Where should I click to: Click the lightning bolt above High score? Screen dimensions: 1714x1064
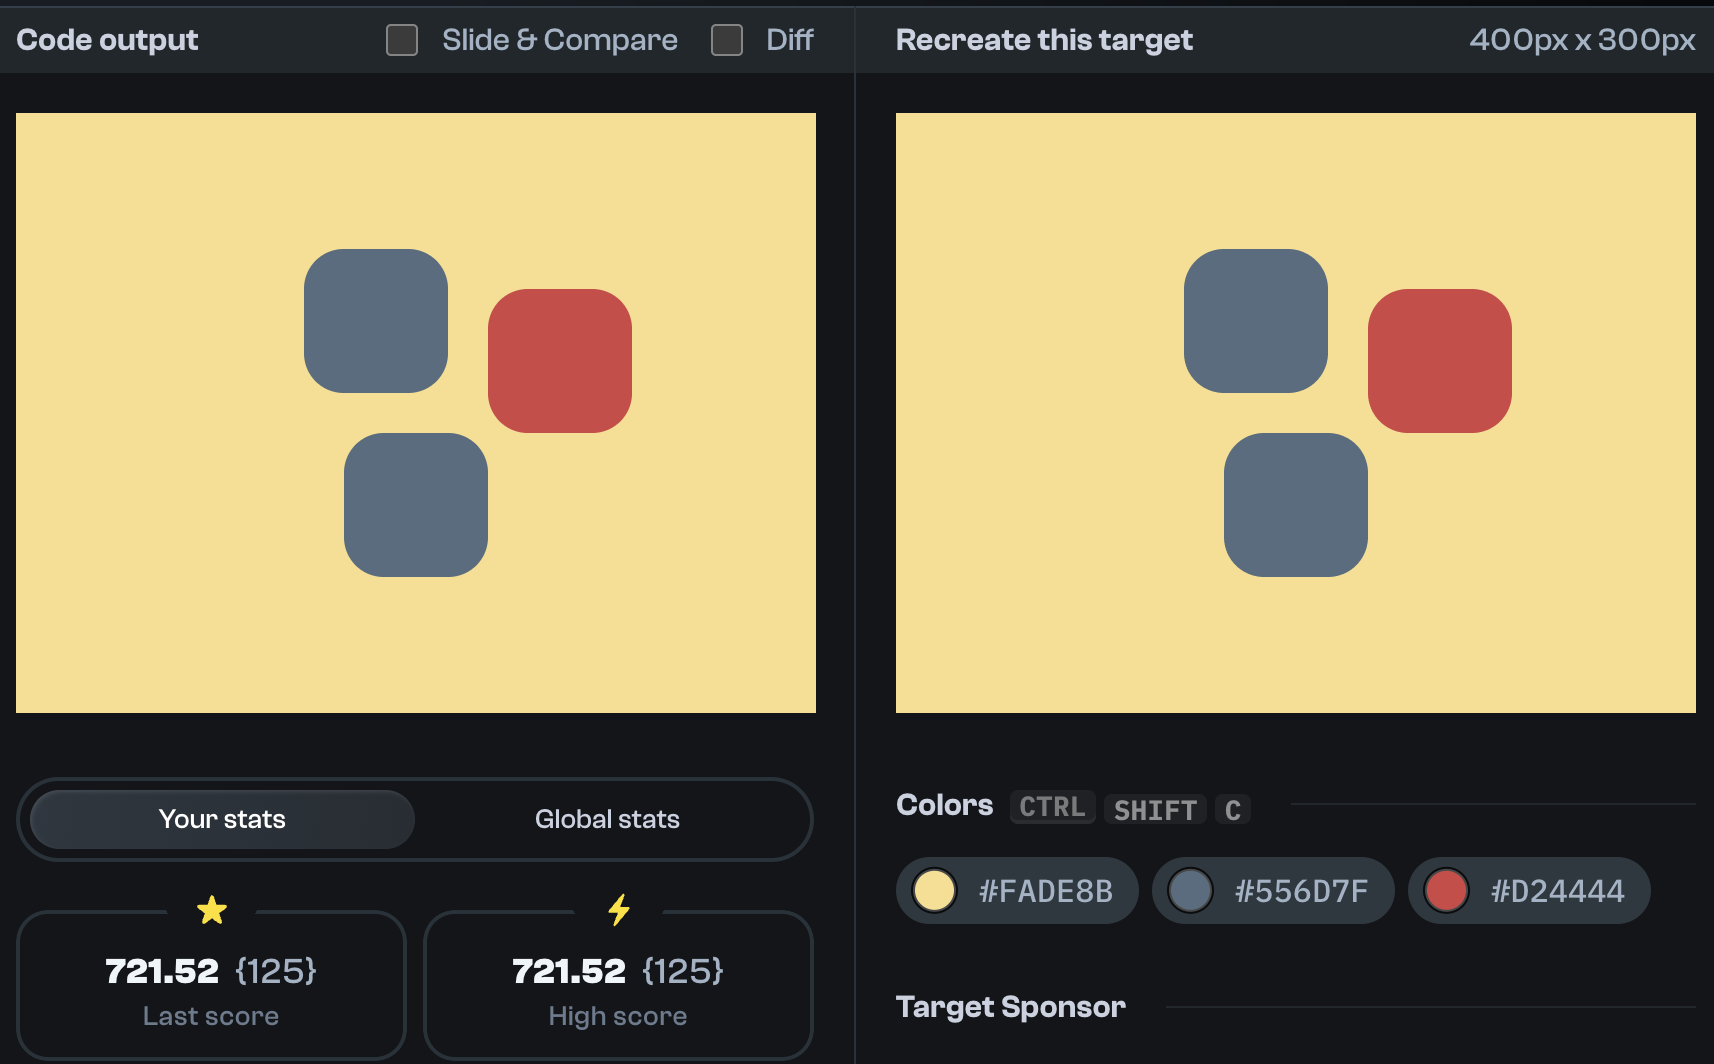617,910
